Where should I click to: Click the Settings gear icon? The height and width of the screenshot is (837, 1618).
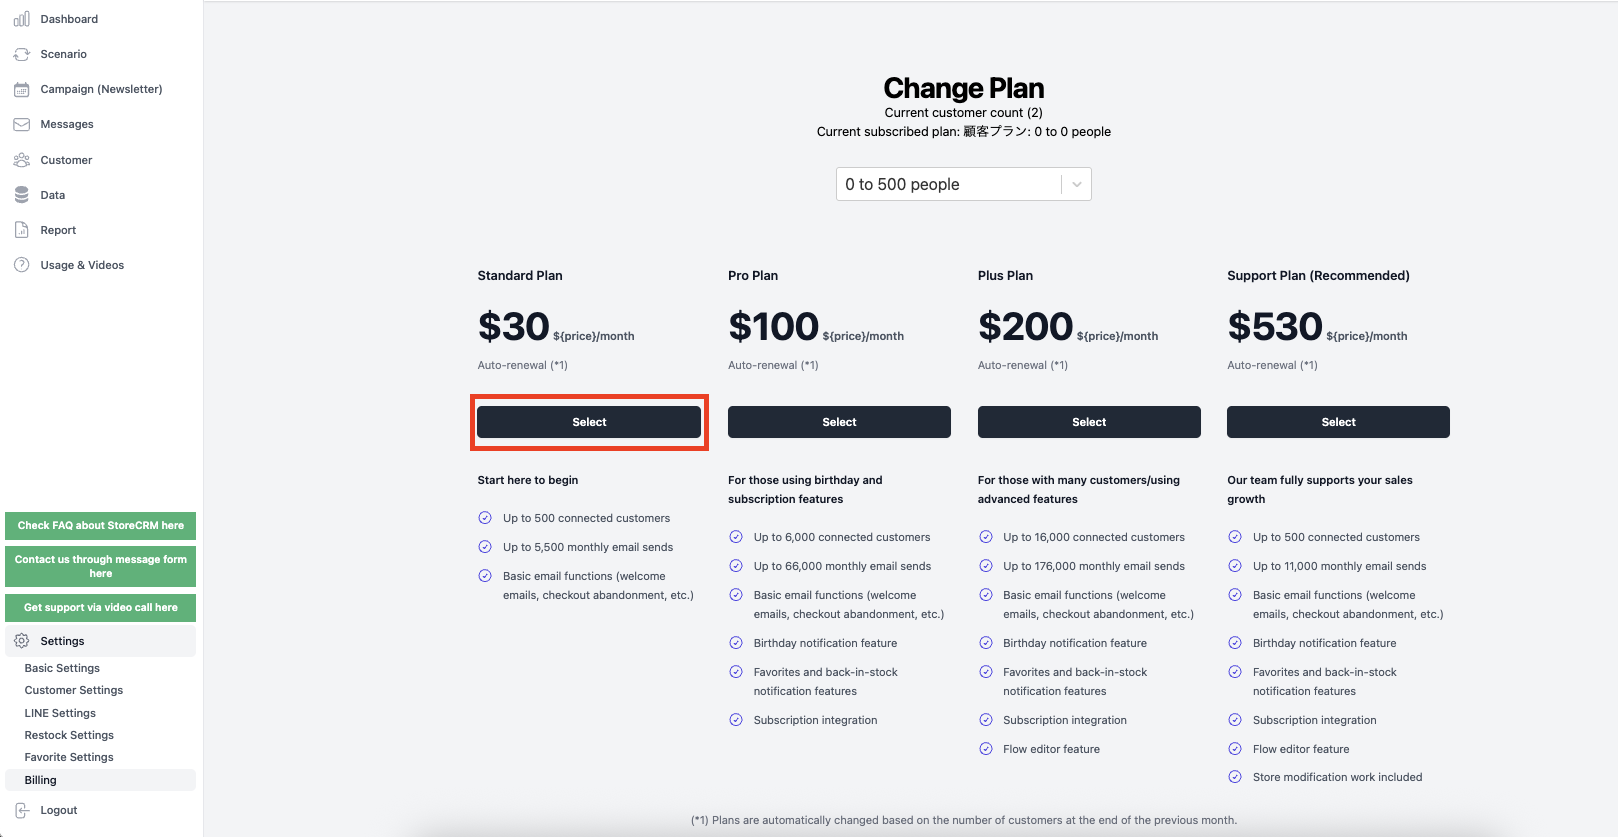pos(21,641)
